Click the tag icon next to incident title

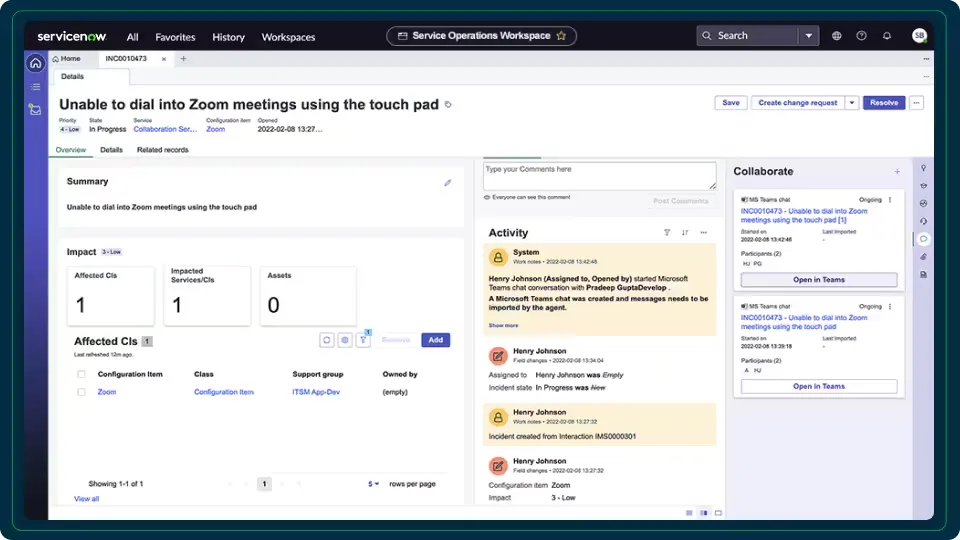coord(448,105)
